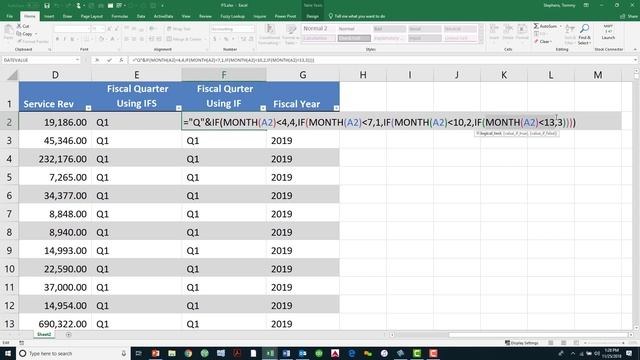This screenshot has width=640, height=360.
Task: Switch to the Insert tab
Action: click(49, 16)
